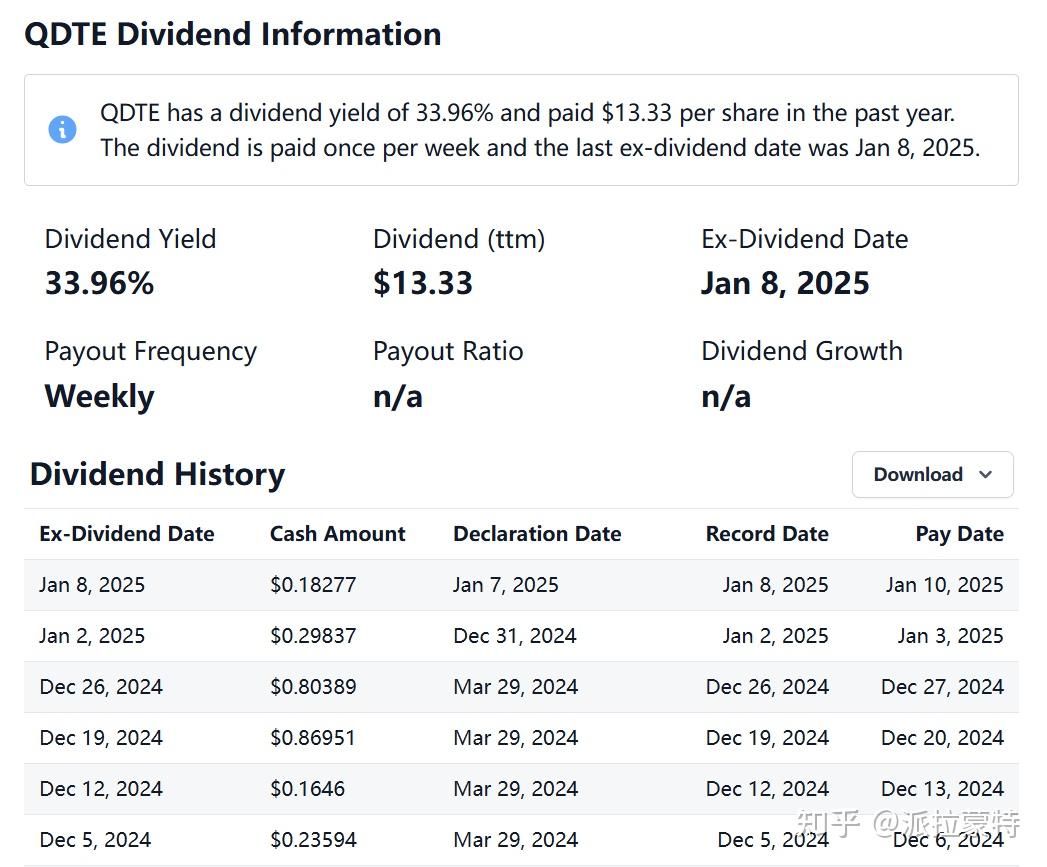Click the Pay Date column header
Viewport: 1047px width, 867px height.
click(959, 534)
